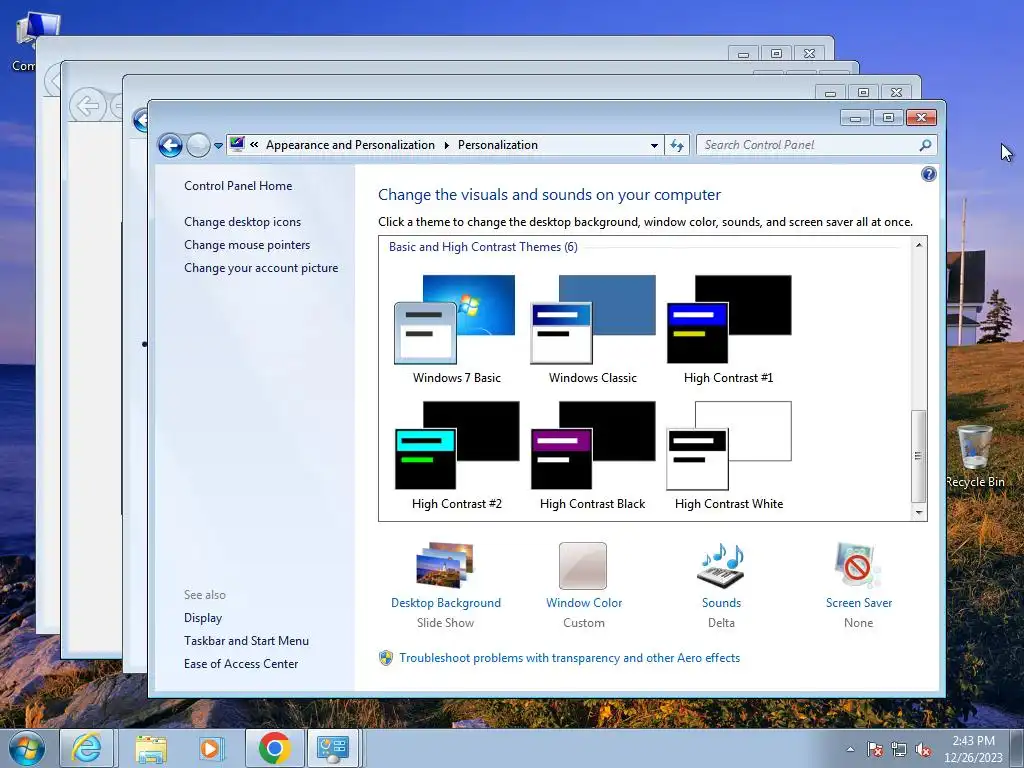
Task: Open Sounds music-note icon
Action: [721, 566]
